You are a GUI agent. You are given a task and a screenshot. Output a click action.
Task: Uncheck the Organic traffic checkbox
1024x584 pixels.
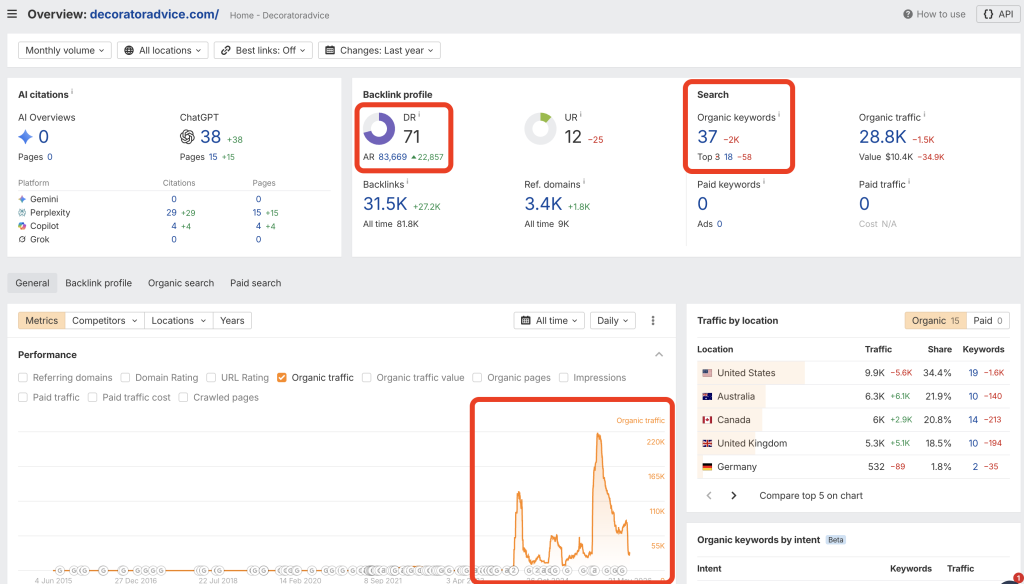[x=281, y=378]
